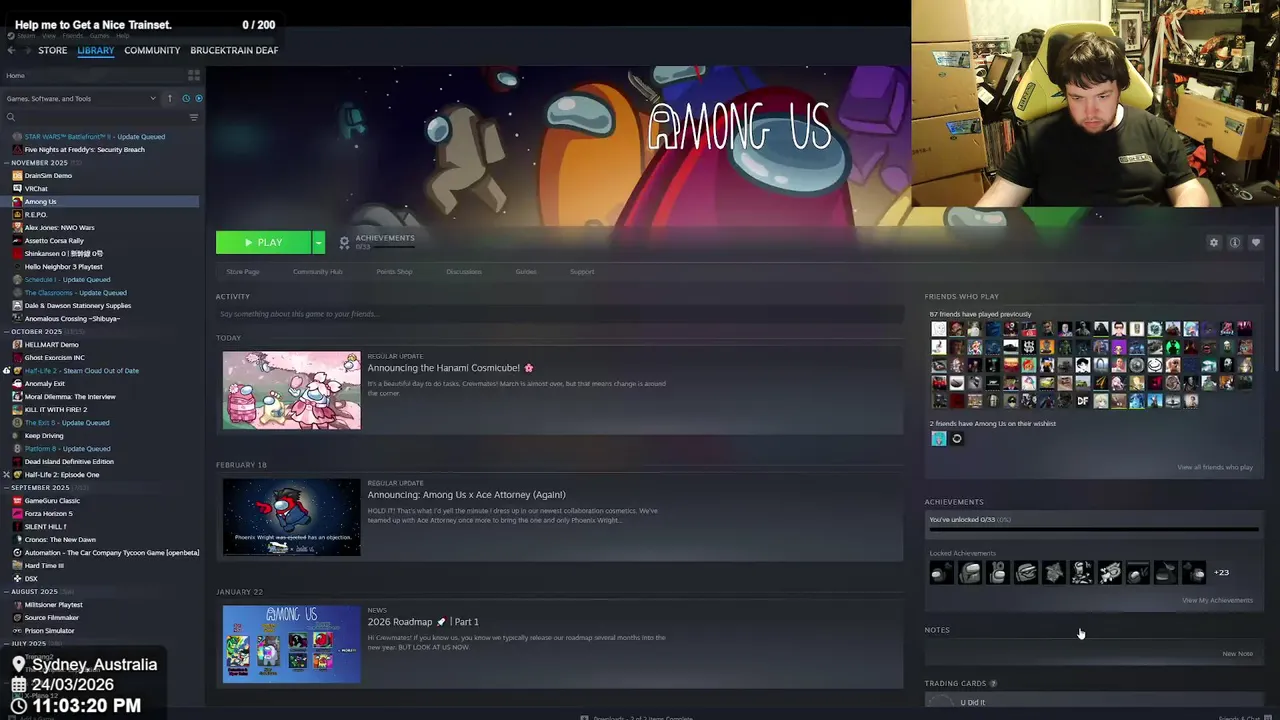Select Ghost Exorcism INC
The height and width of the screenshot is (720, 1280).
point(54,357)
